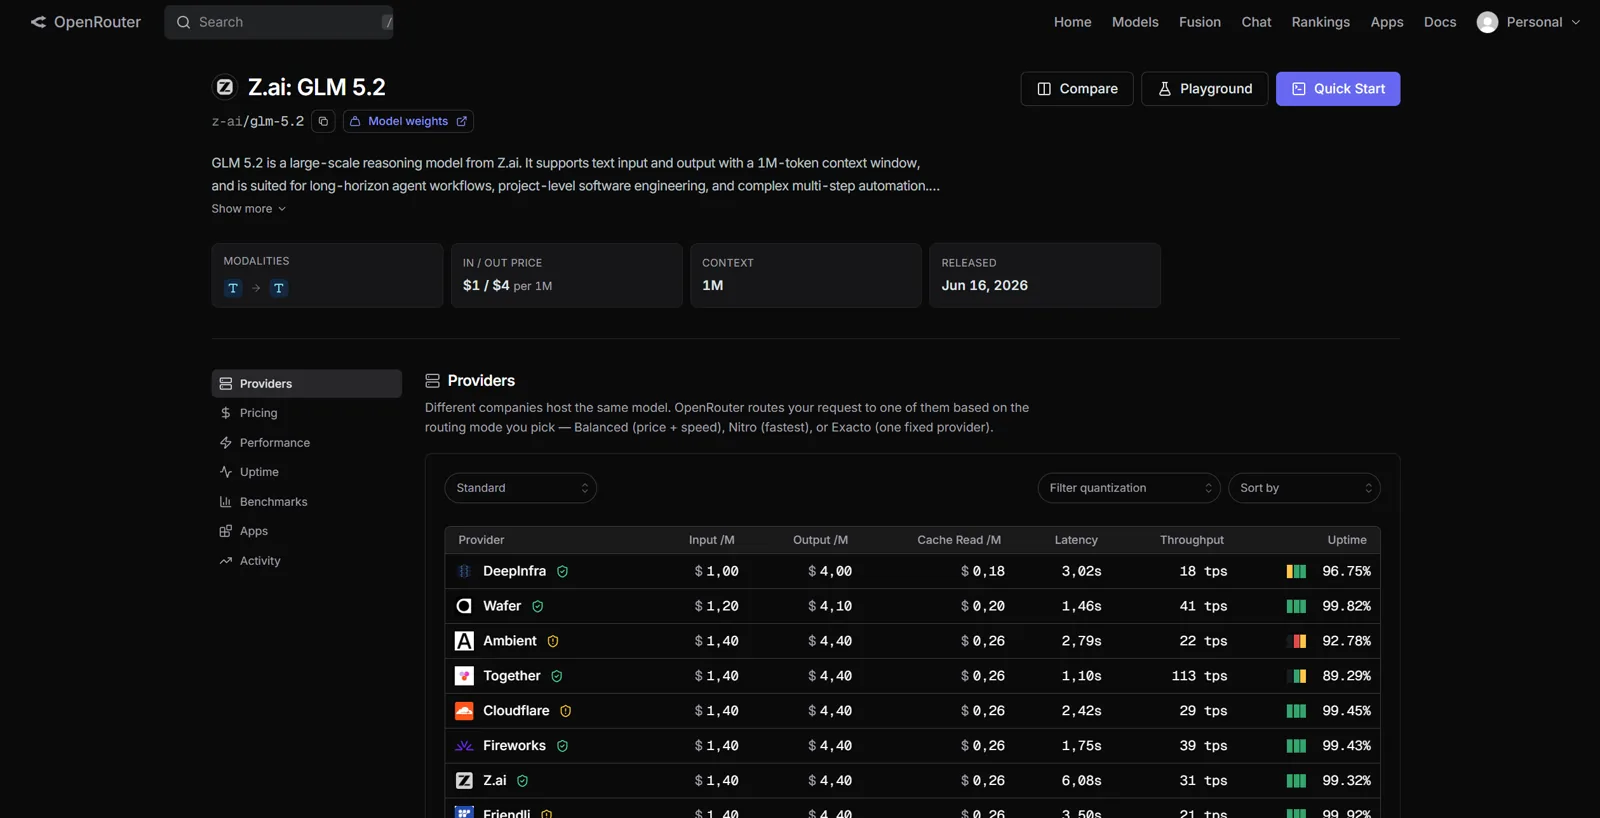Click the OpenRouter logo icon

[x=38, y=22]
